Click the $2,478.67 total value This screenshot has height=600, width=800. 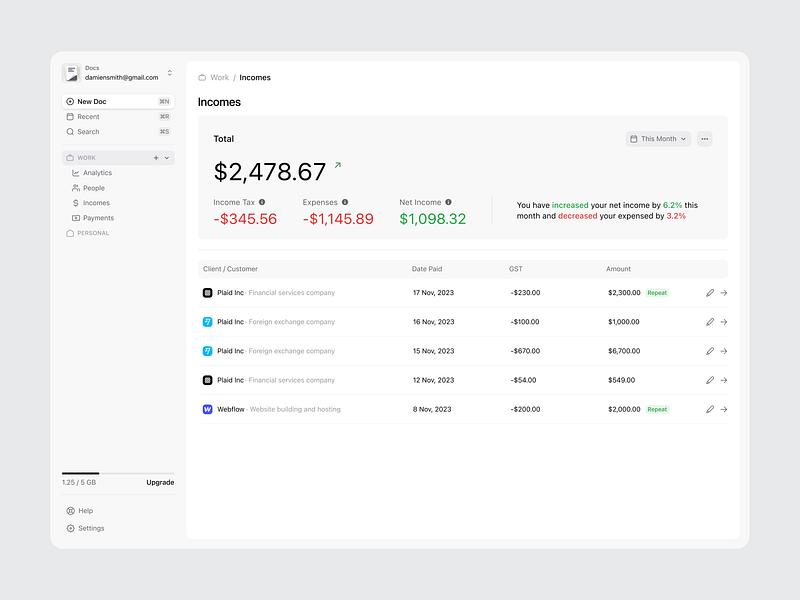click(269, 172)
